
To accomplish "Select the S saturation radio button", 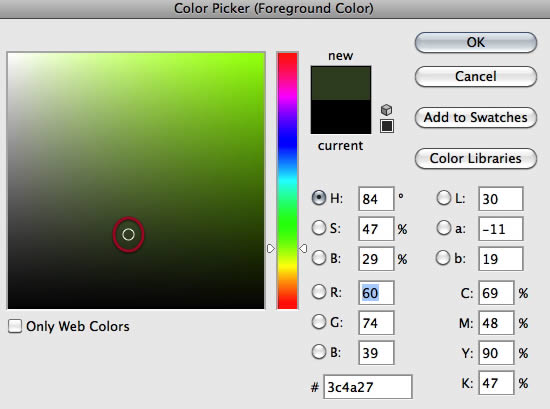I will [x=319, y=228].
